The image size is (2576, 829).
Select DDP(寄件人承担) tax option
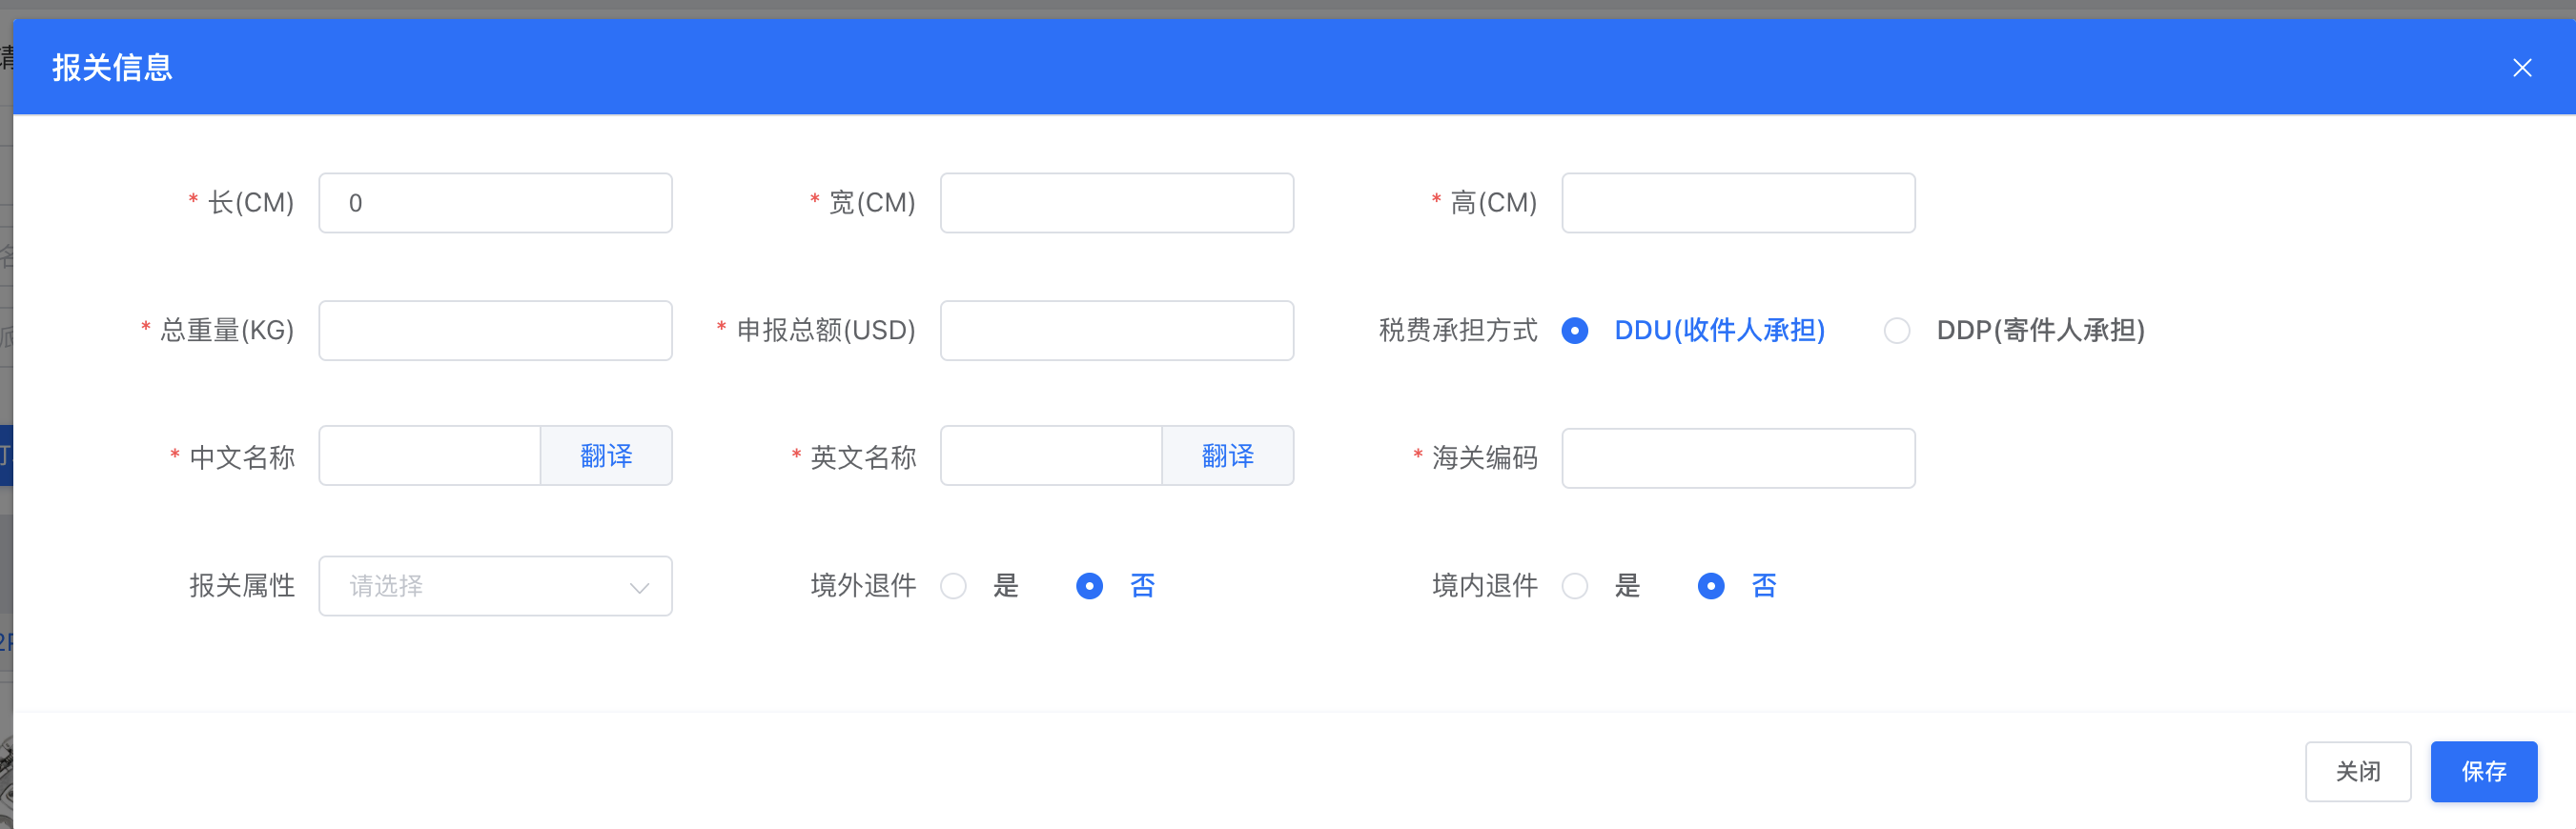point(1897,331)
